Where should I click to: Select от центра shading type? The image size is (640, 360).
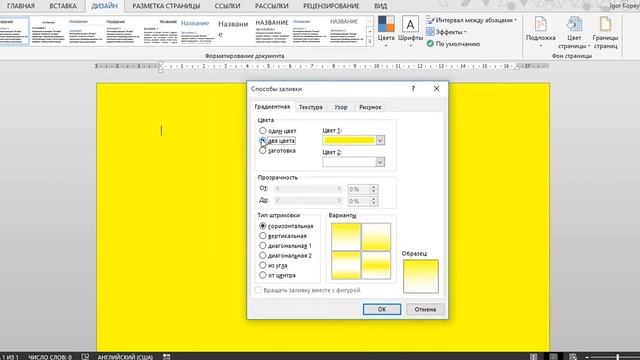click(x=262, y=275)
